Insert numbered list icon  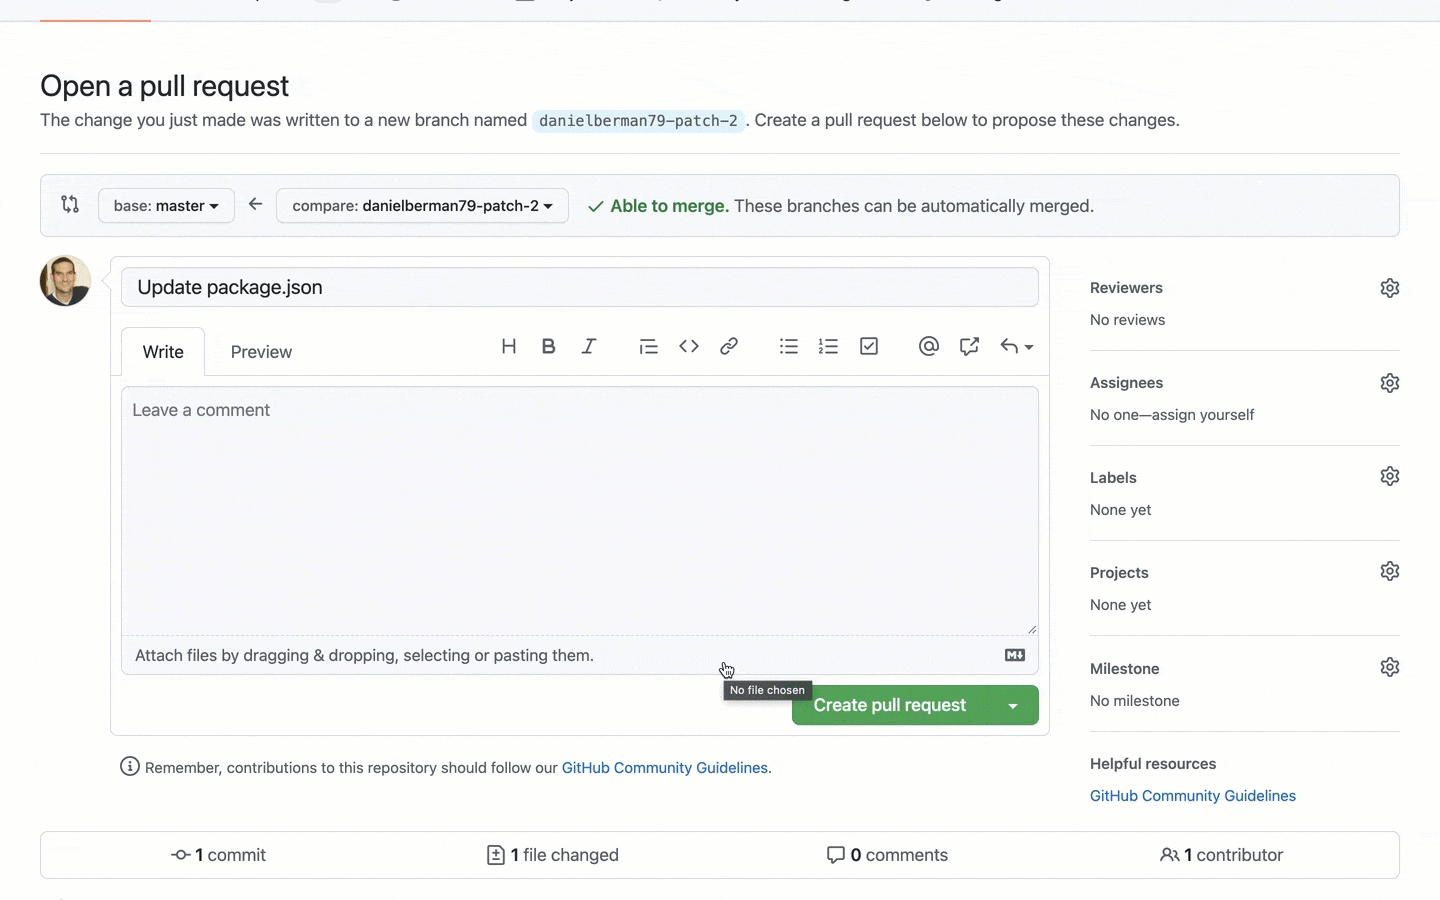click(x=828, y=346)
